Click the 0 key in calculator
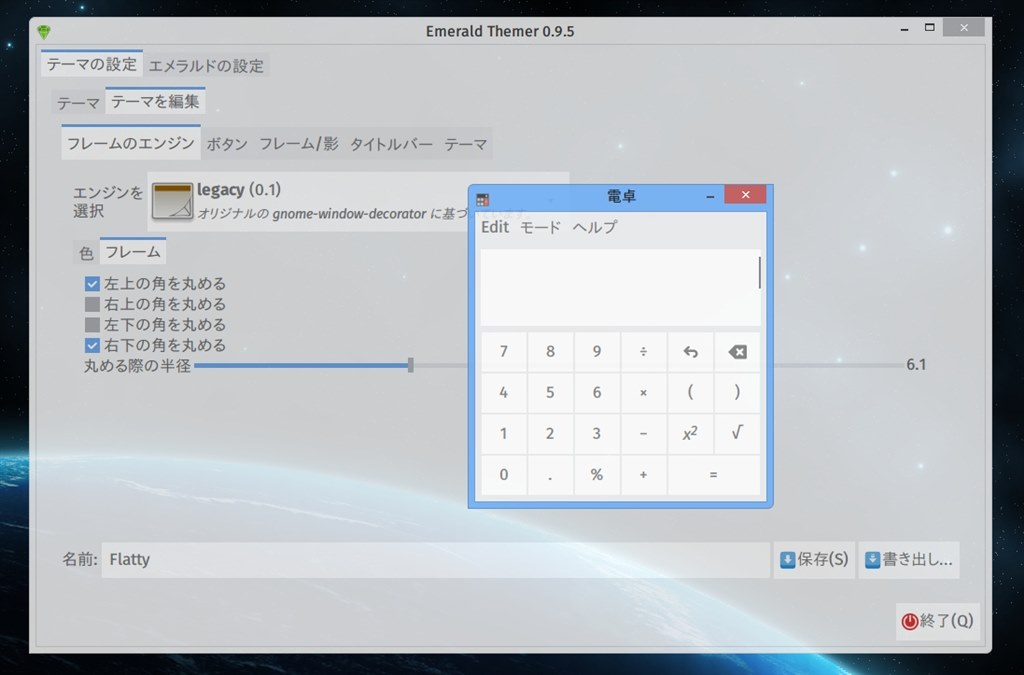 click(504, 475)
